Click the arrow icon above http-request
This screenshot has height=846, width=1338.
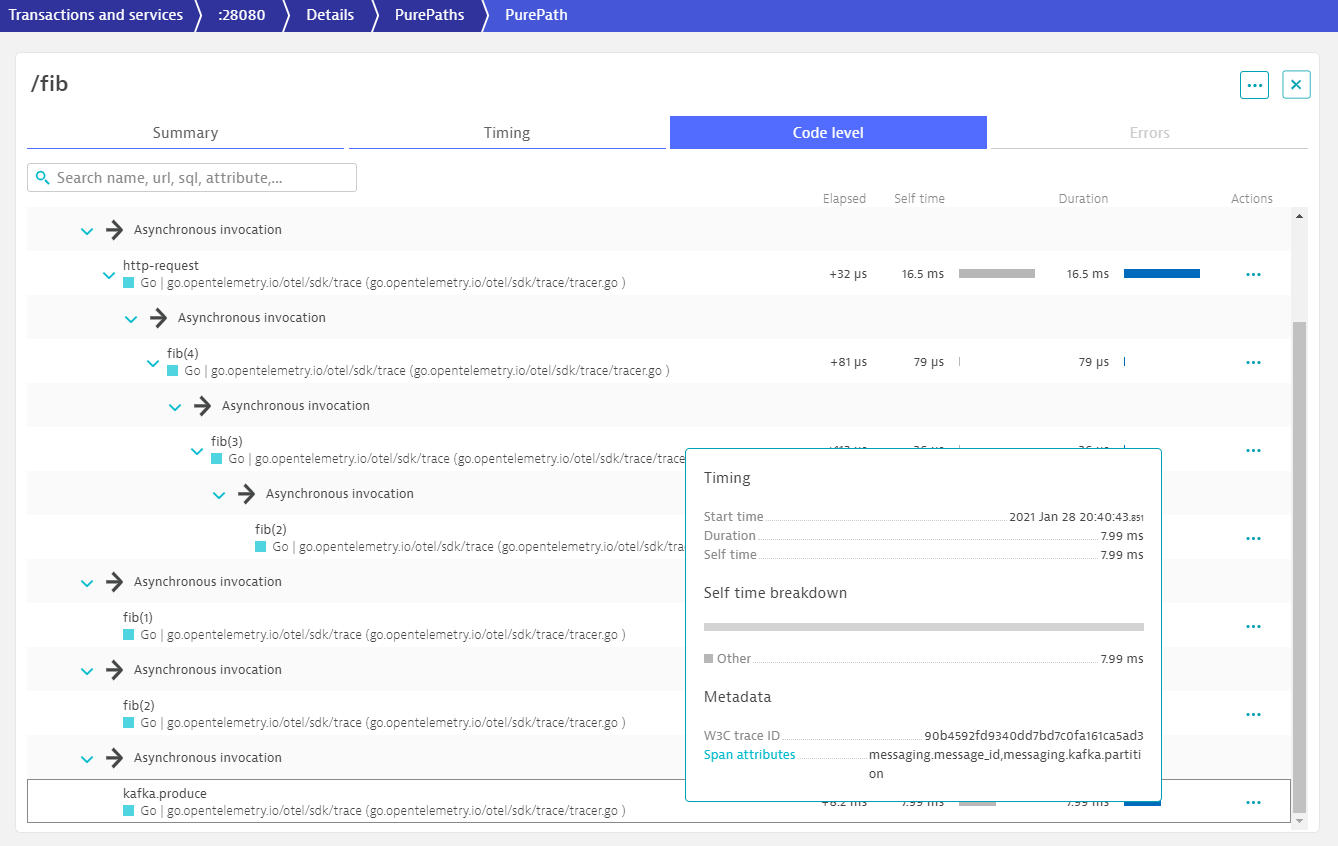[x=115, y=230]
